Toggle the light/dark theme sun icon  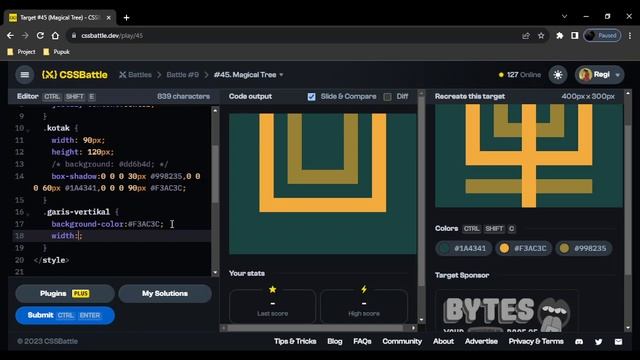point(558,75)
